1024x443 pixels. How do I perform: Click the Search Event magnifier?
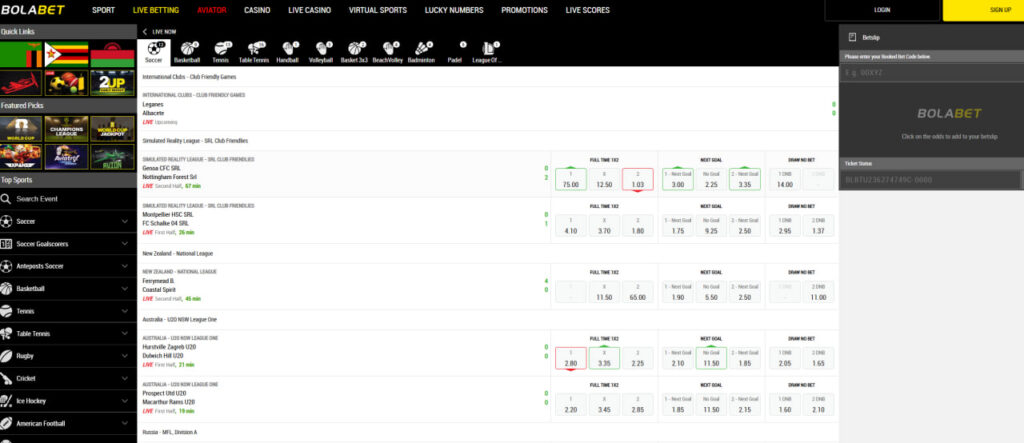[x=6, y=199]
